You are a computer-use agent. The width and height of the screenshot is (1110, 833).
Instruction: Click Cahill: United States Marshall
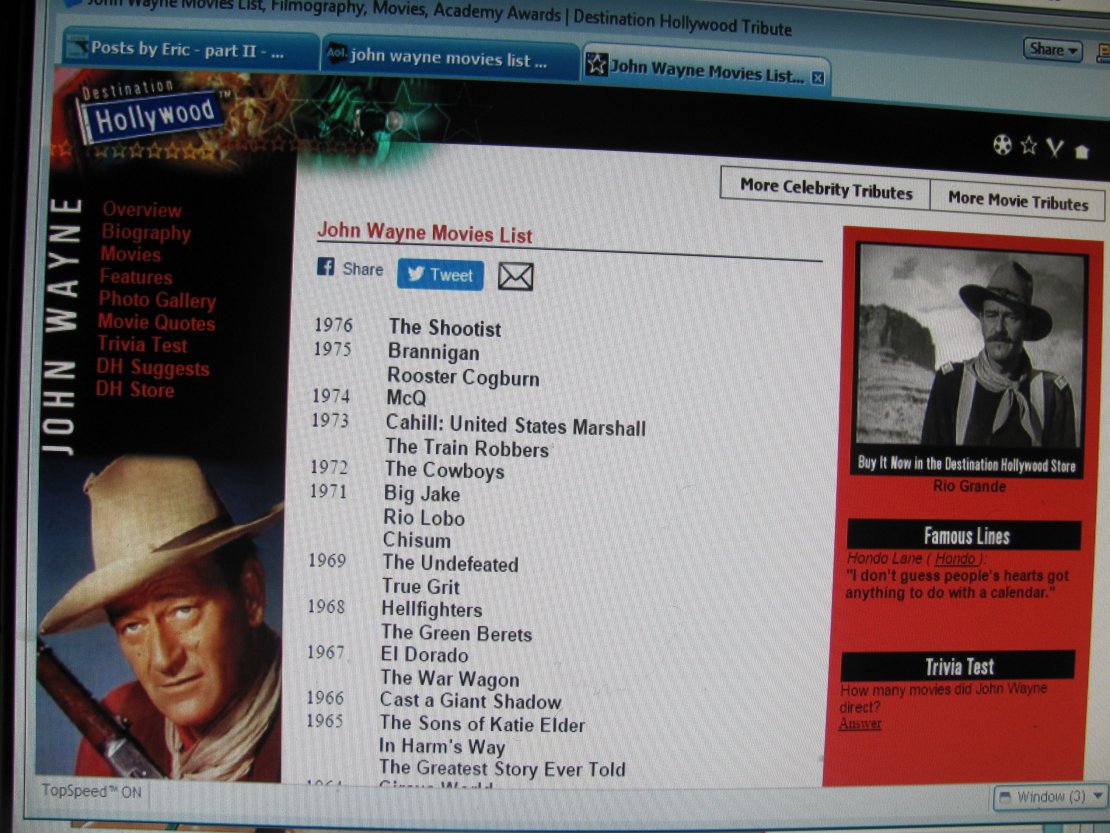[x=515, y=425]
